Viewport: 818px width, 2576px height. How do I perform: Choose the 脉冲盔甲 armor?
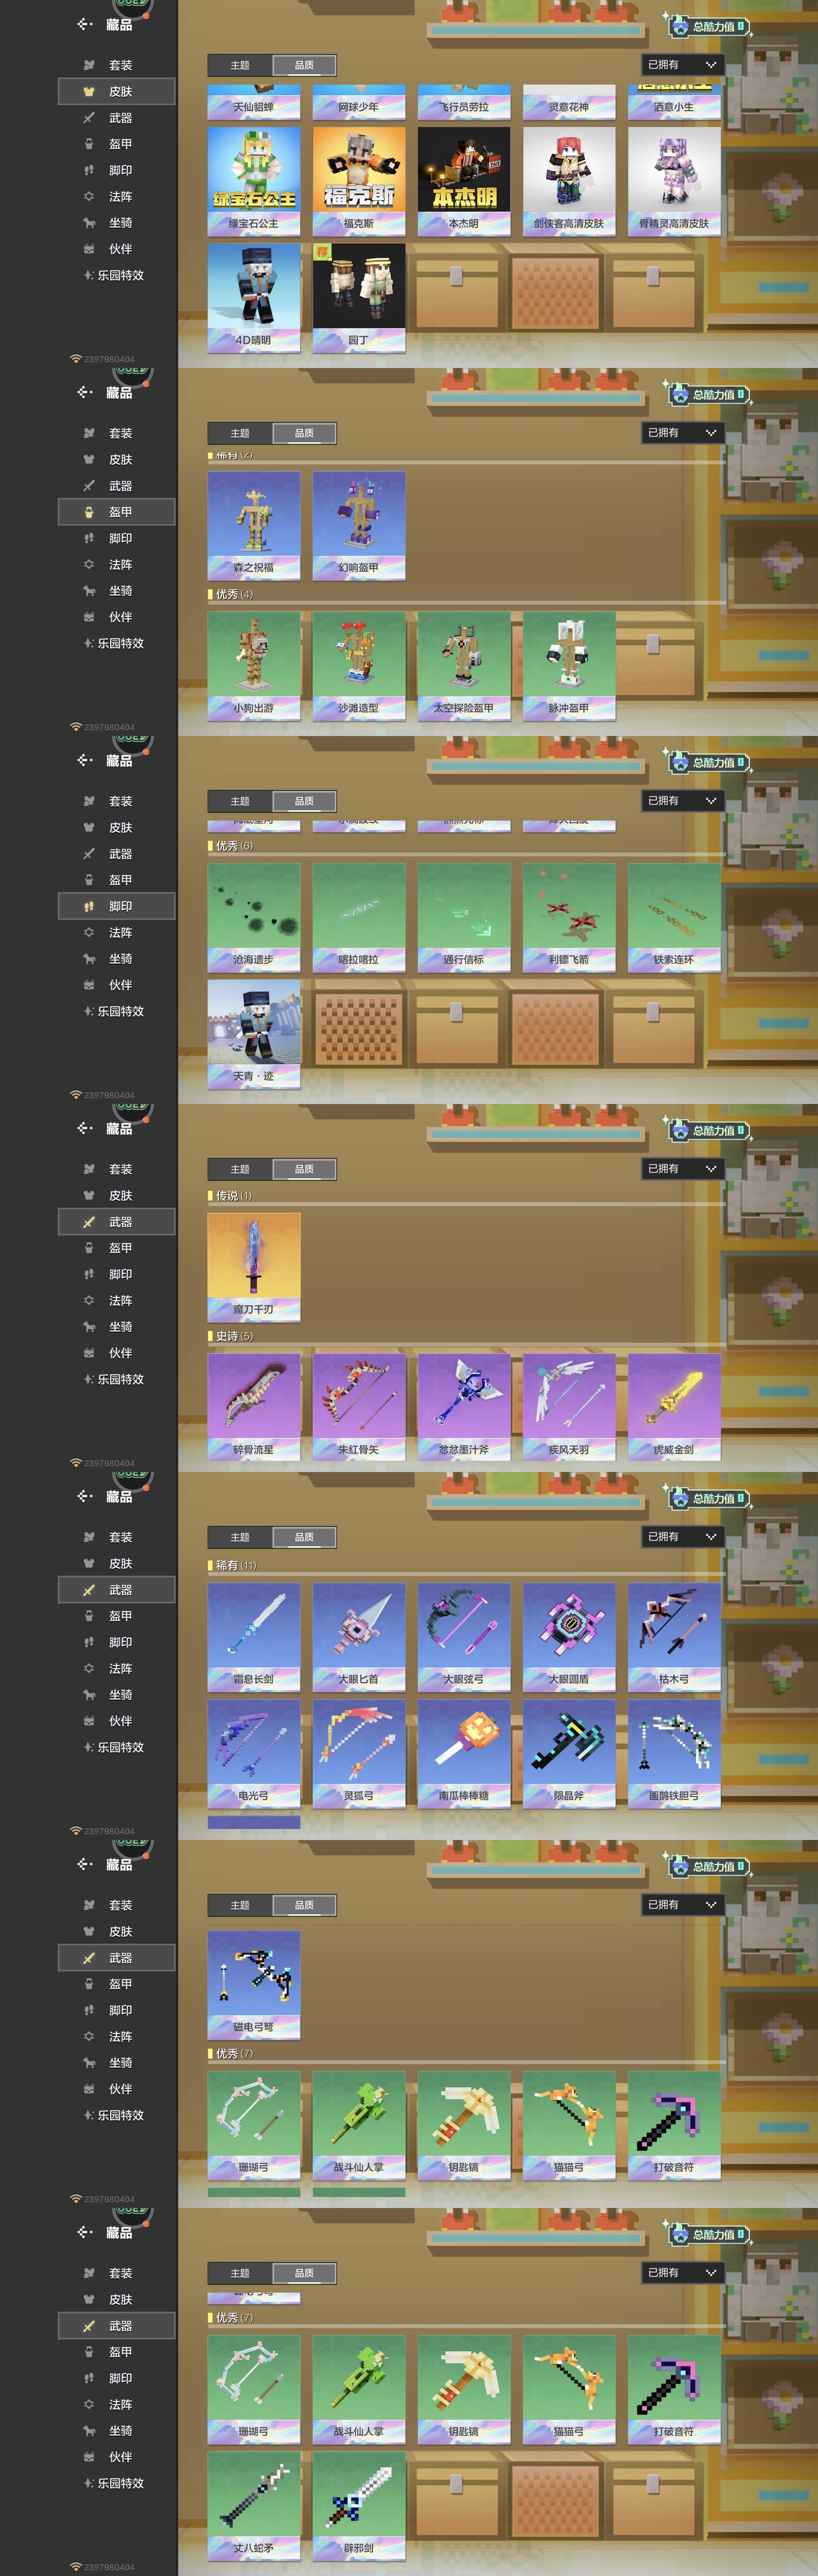click(569, 666)
